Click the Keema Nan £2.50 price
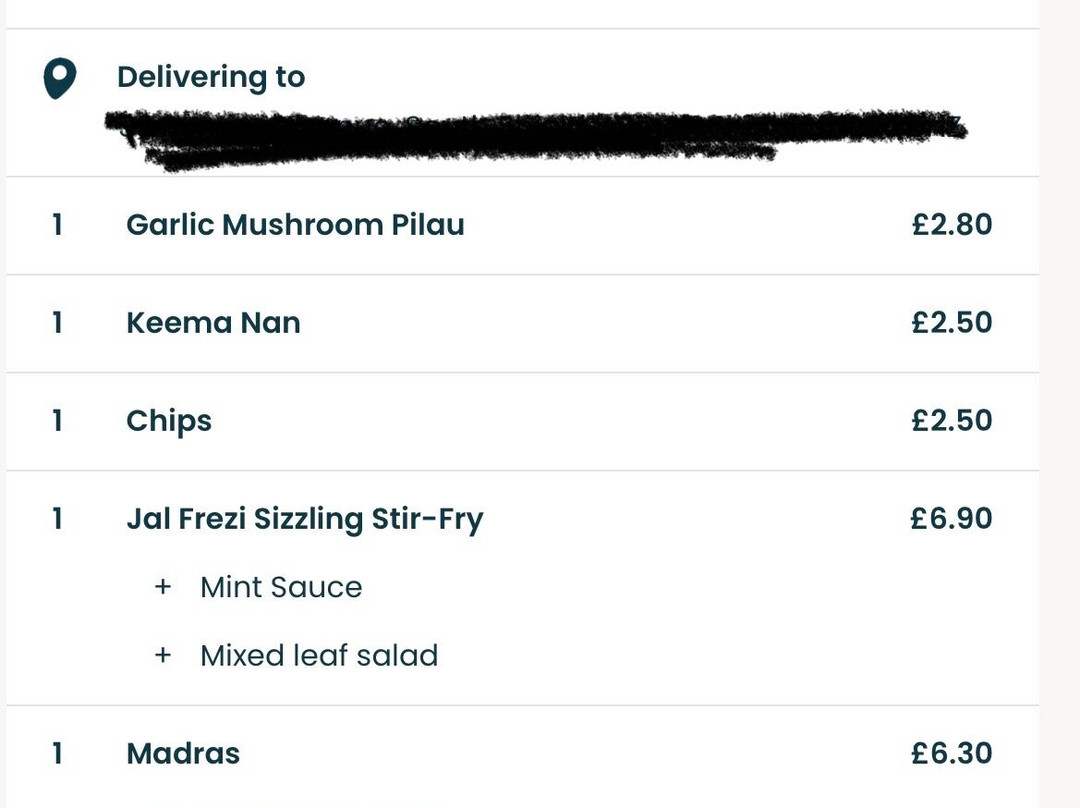 click(x=951, y=322)
